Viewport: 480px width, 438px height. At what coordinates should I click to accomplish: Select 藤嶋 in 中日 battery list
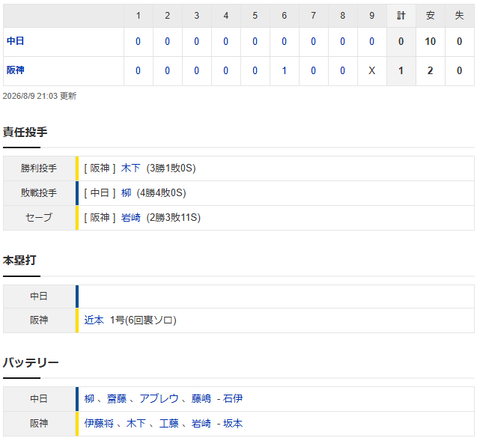coord(201,398)
